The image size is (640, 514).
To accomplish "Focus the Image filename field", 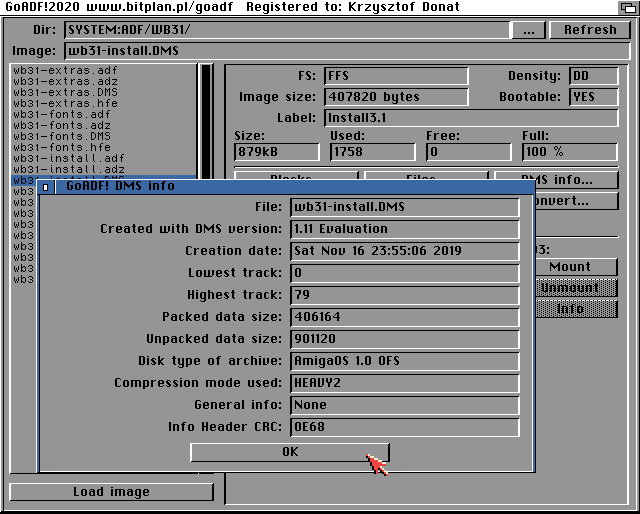I will click(x=340, y=51).
